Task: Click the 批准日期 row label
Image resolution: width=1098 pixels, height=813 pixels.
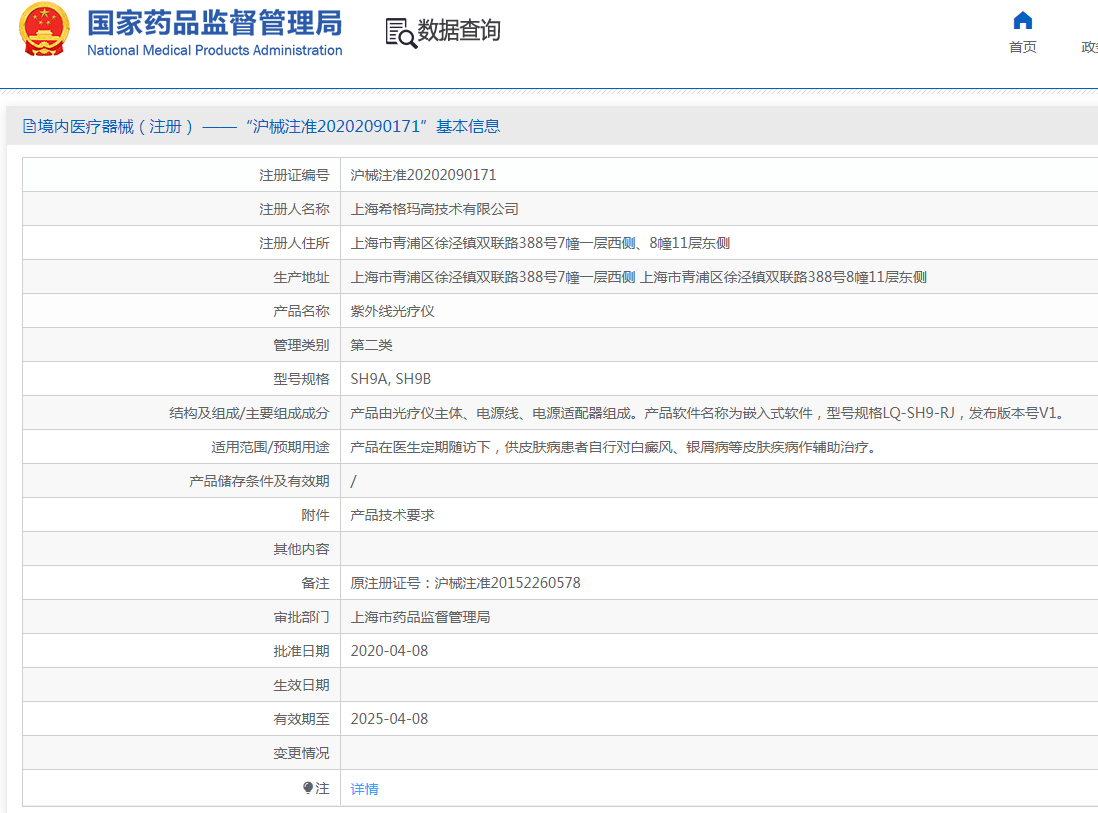Action: [301, 651]
